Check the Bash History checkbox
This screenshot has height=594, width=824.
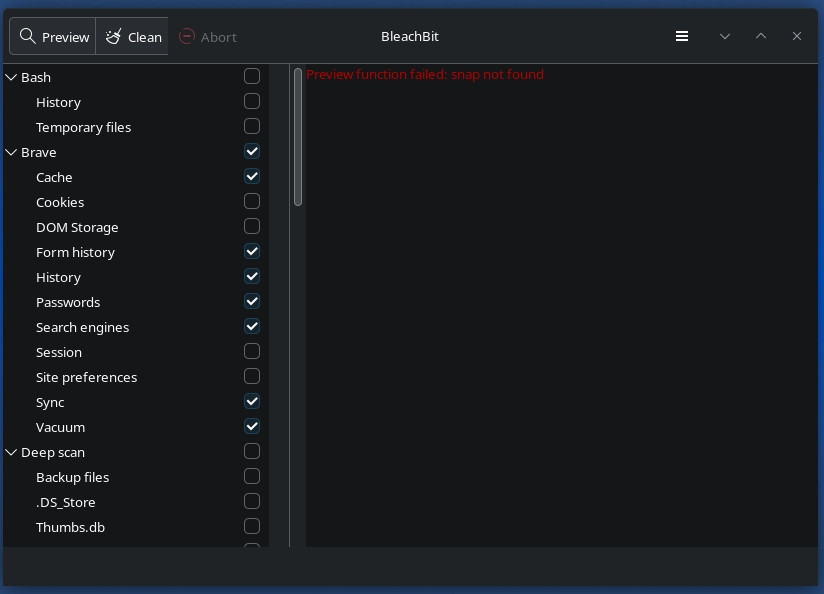point(252,102)
